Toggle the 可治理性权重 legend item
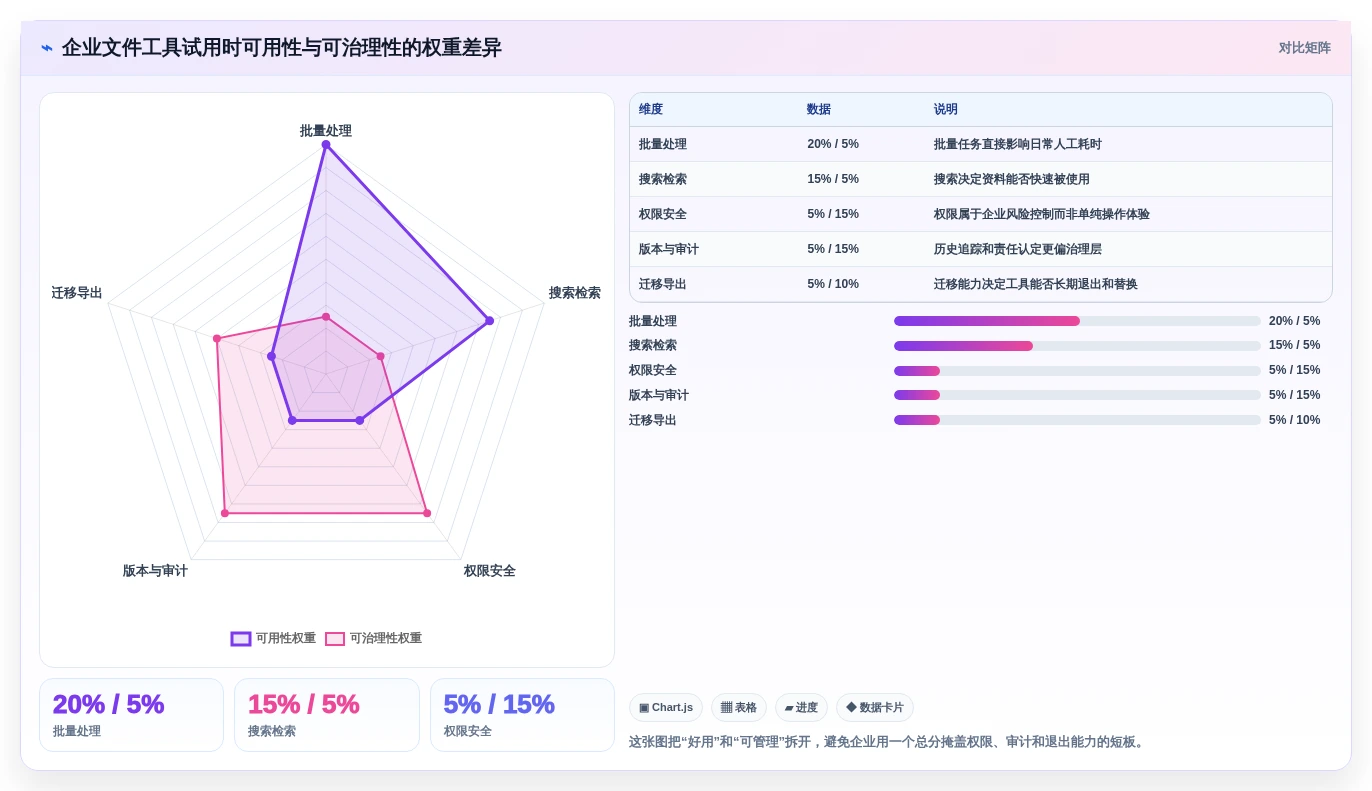Screen dimensions: 1372x791 [373, 638]
